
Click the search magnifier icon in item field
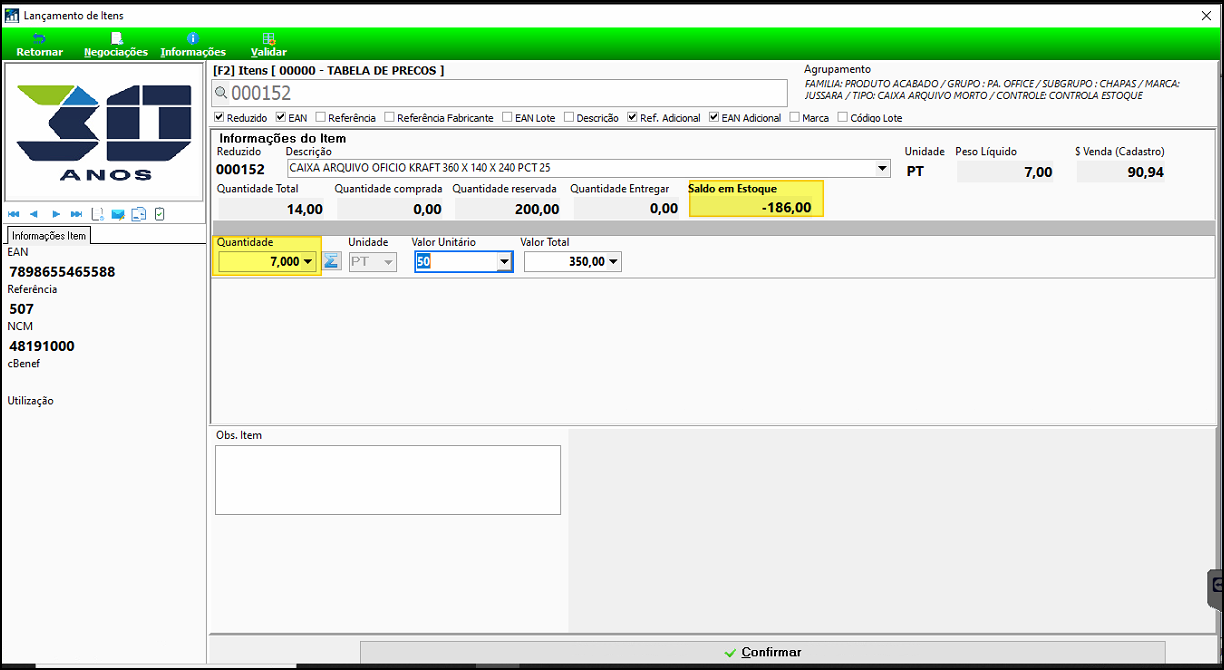click(x=222, y=93)
